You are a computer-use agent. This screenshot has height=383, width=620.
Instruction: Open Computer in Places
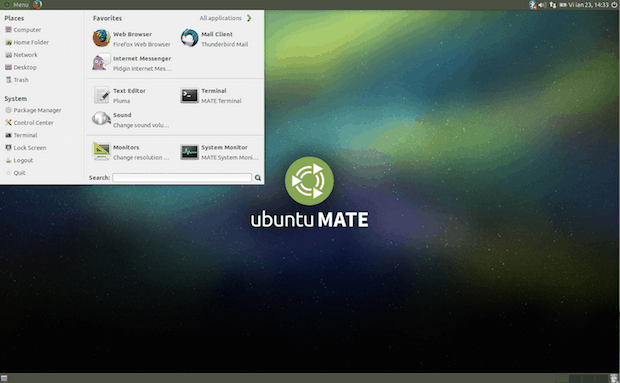tap(23, 30)
